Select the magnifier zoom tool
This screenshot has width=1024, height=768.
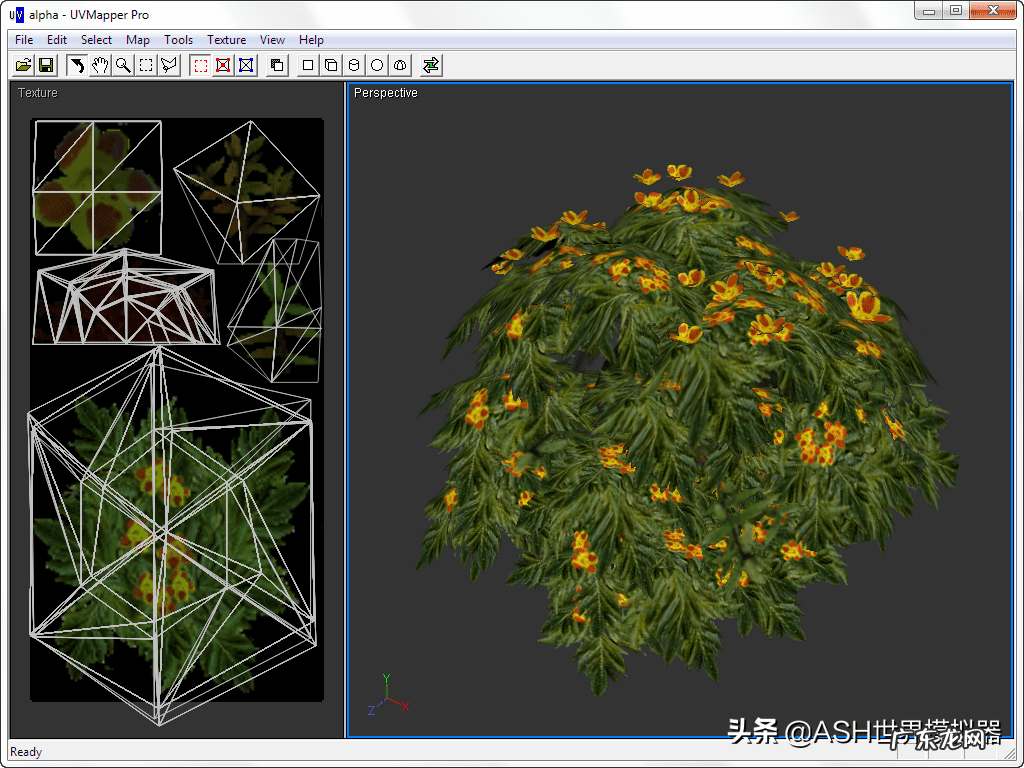[x=123, y=65]
